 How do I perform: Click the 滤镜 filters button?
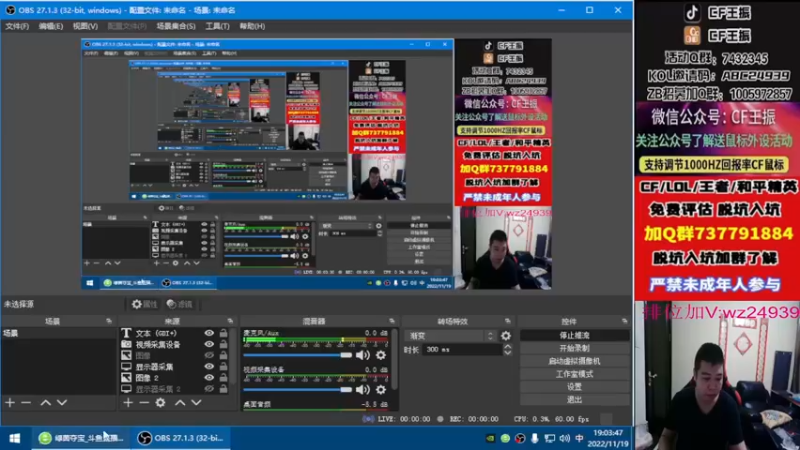tap(180, 304)
